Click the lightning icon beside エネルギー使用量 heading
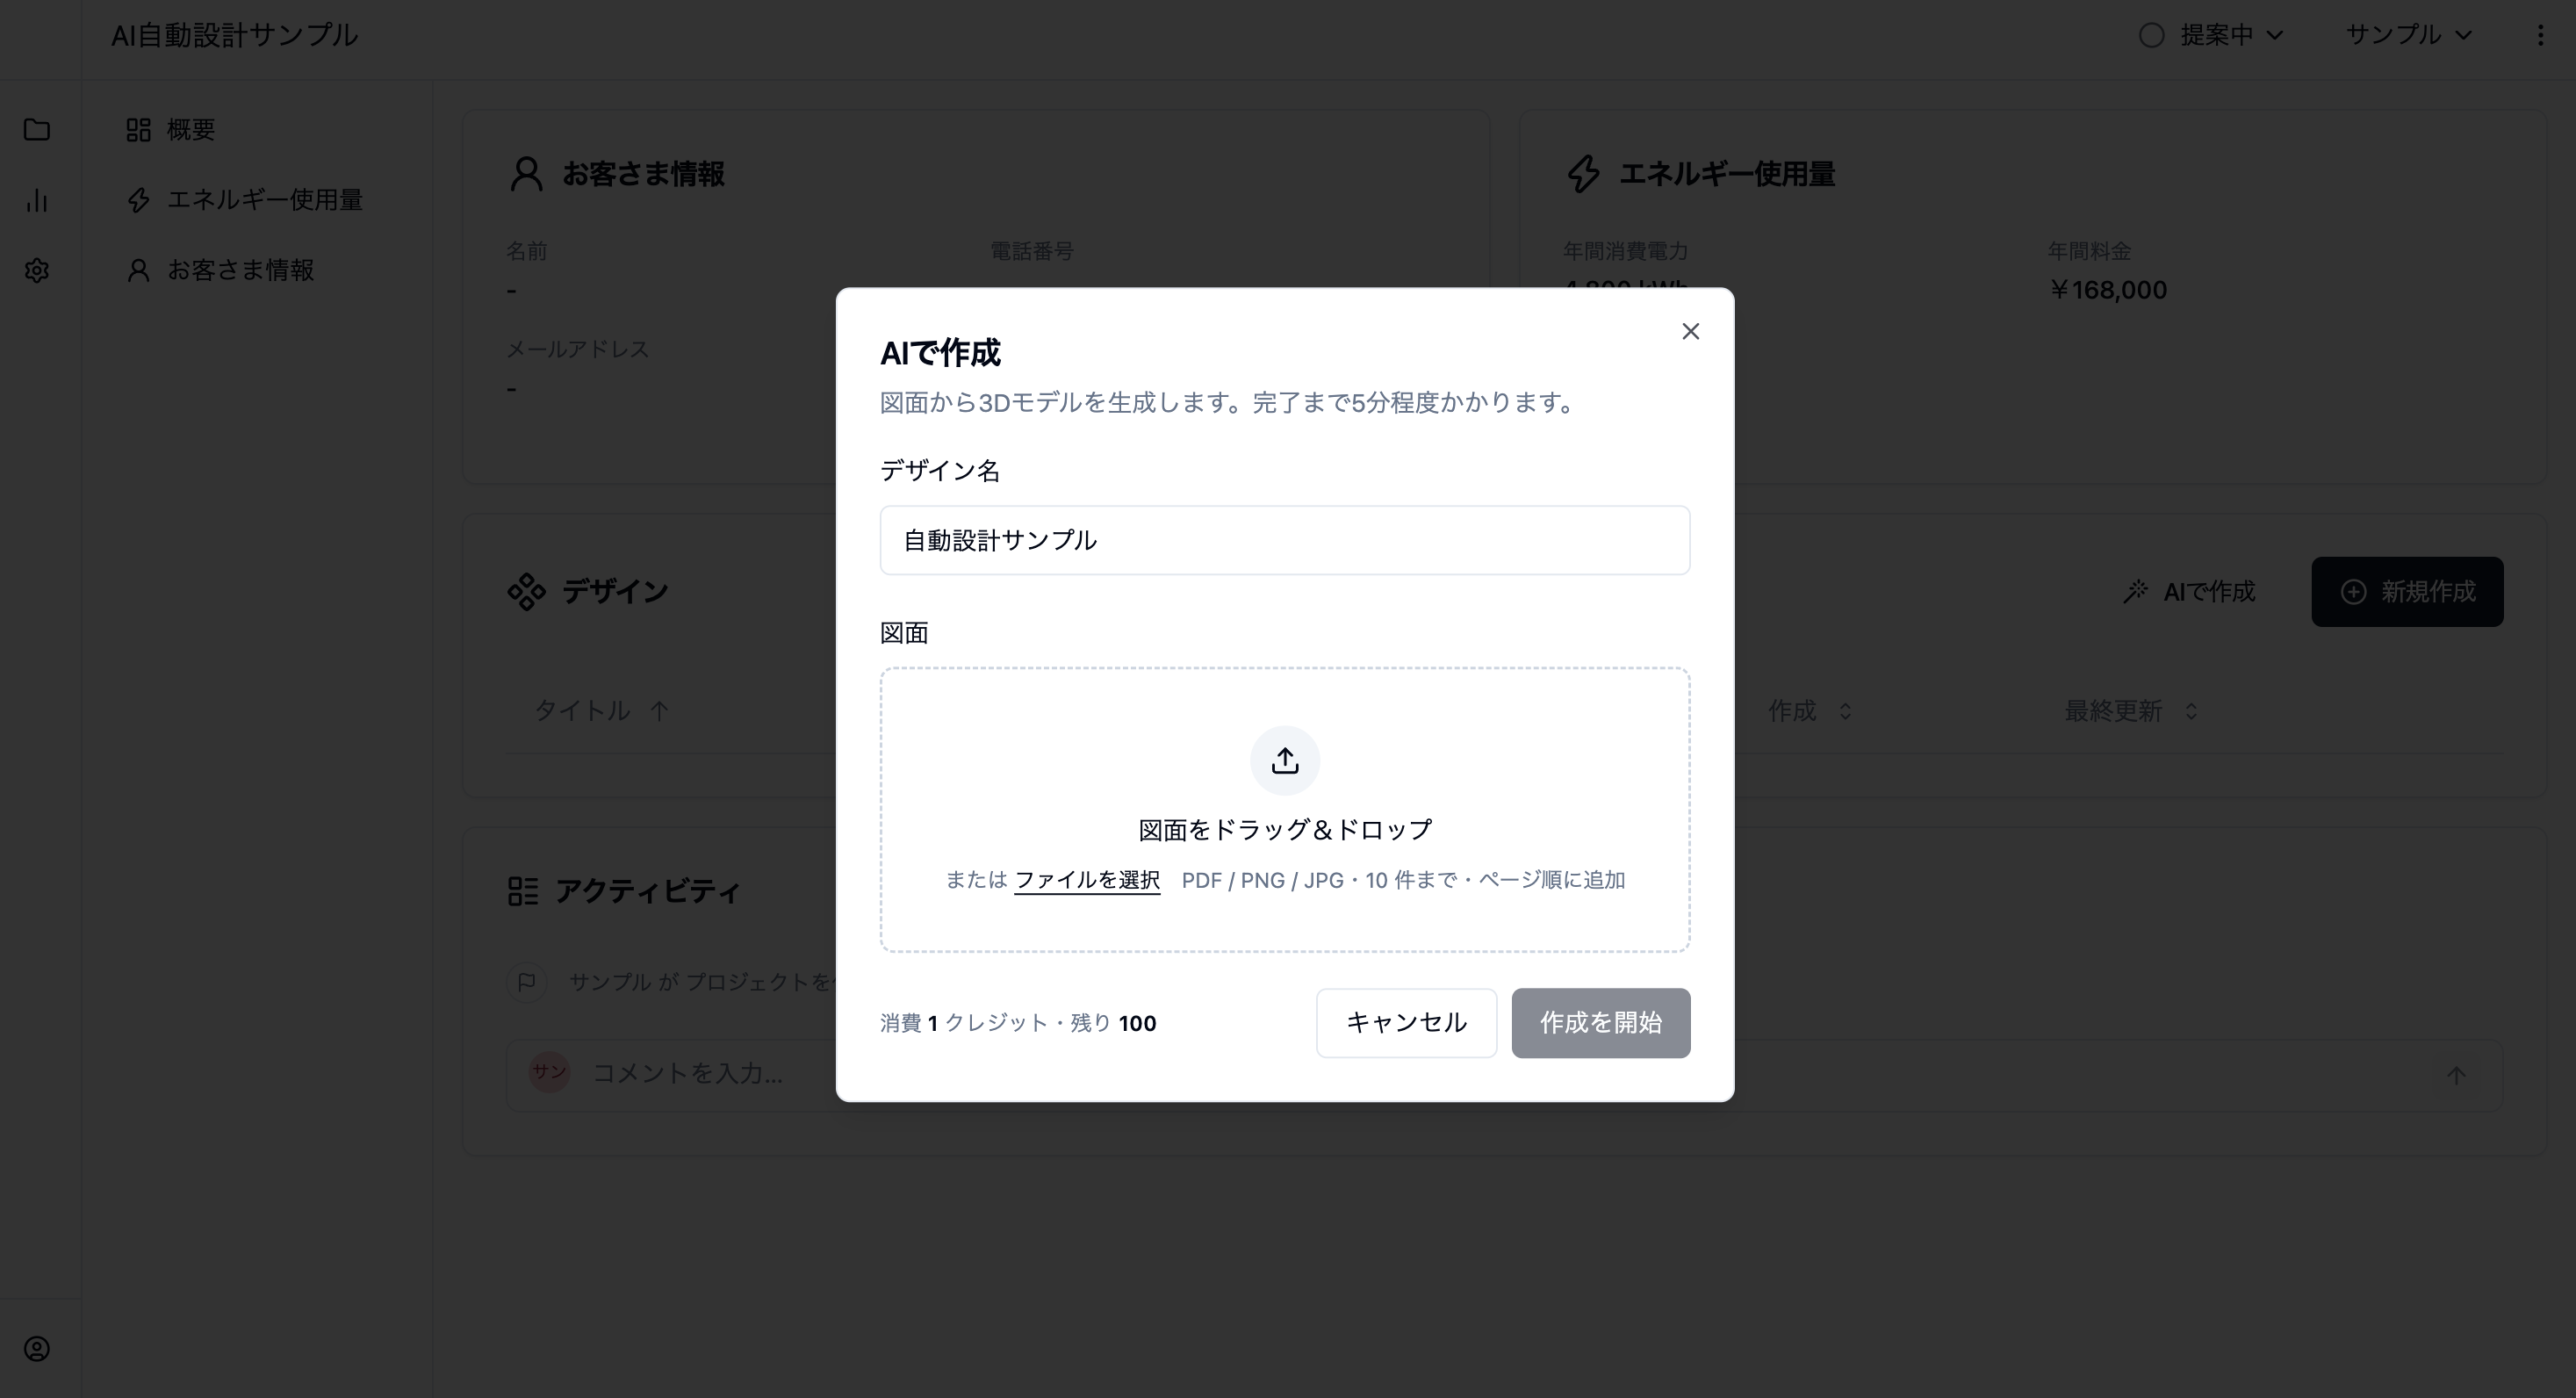 point(1583,174)
